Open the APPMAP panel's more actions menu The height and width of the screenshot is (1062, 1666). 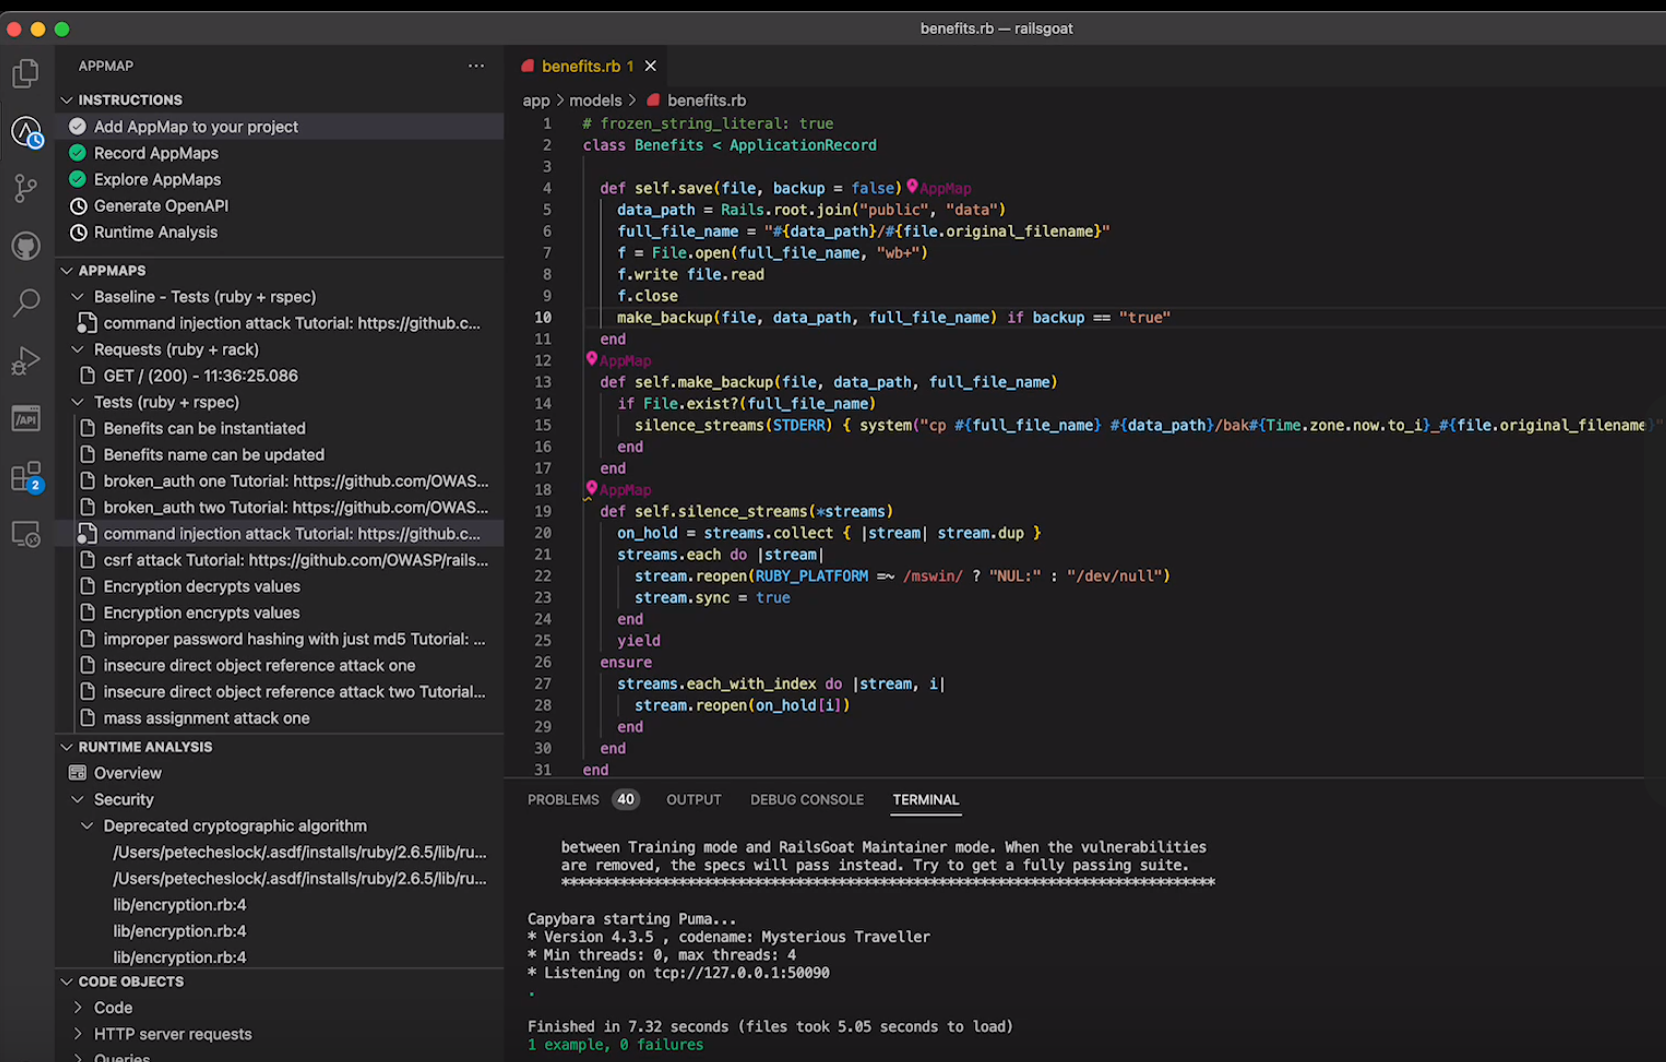click(476, 65)
